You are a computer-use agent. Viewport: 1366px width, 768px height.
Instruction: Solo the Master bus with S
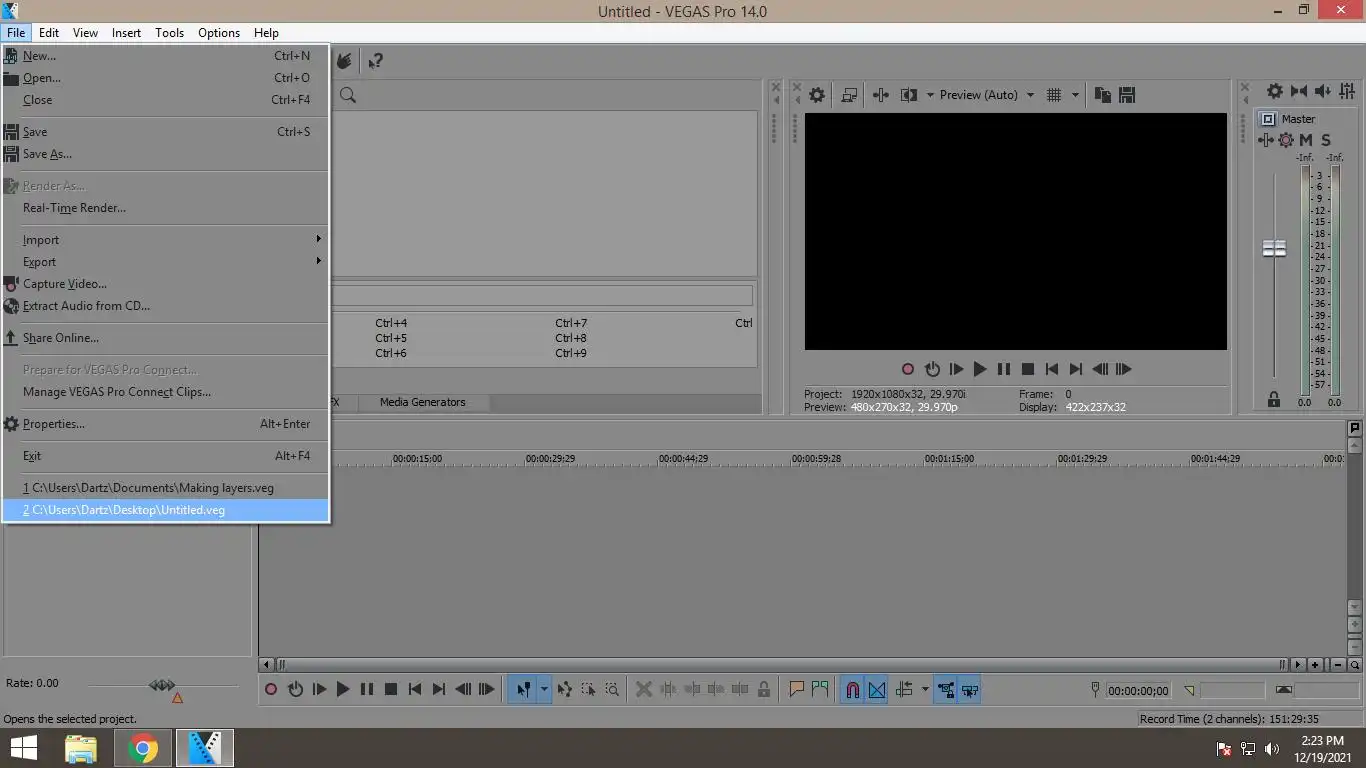(1326, 140)
